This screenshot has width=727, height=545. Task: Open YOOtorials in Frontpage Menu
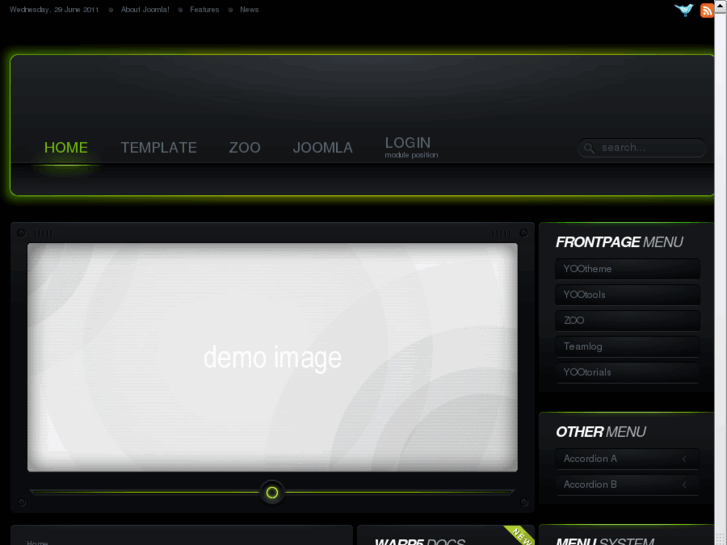pos(627,372)
